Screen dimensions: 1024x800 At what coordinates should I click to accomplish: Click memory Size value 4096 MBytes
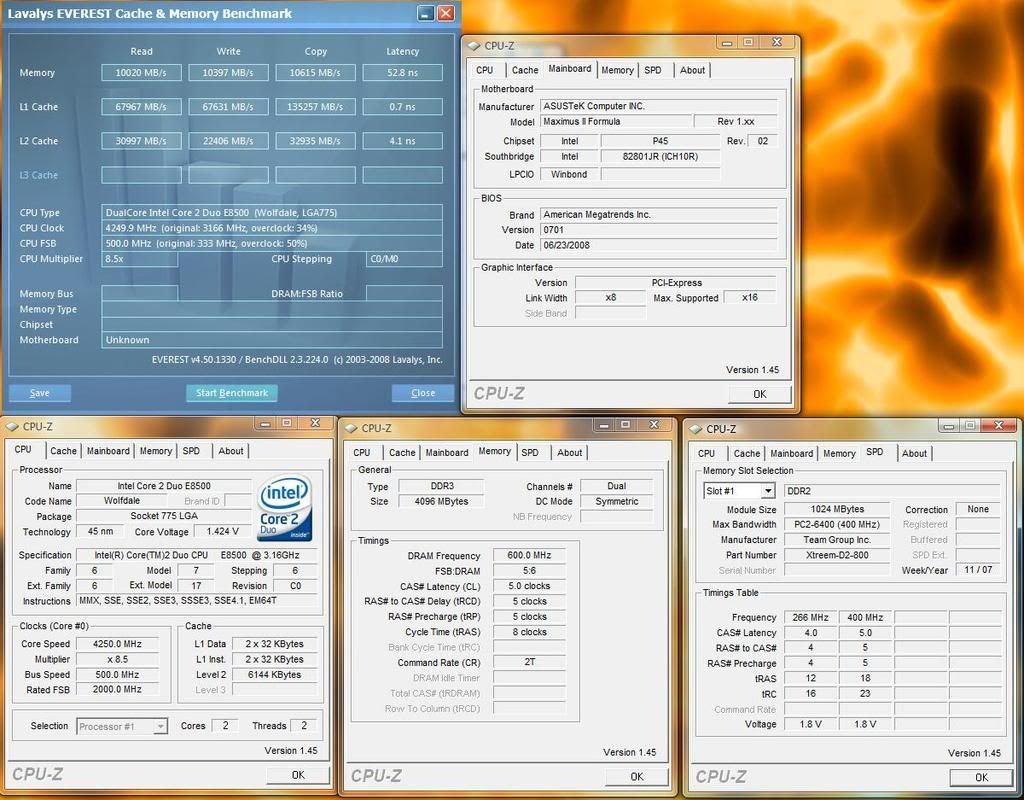(441, 502)
